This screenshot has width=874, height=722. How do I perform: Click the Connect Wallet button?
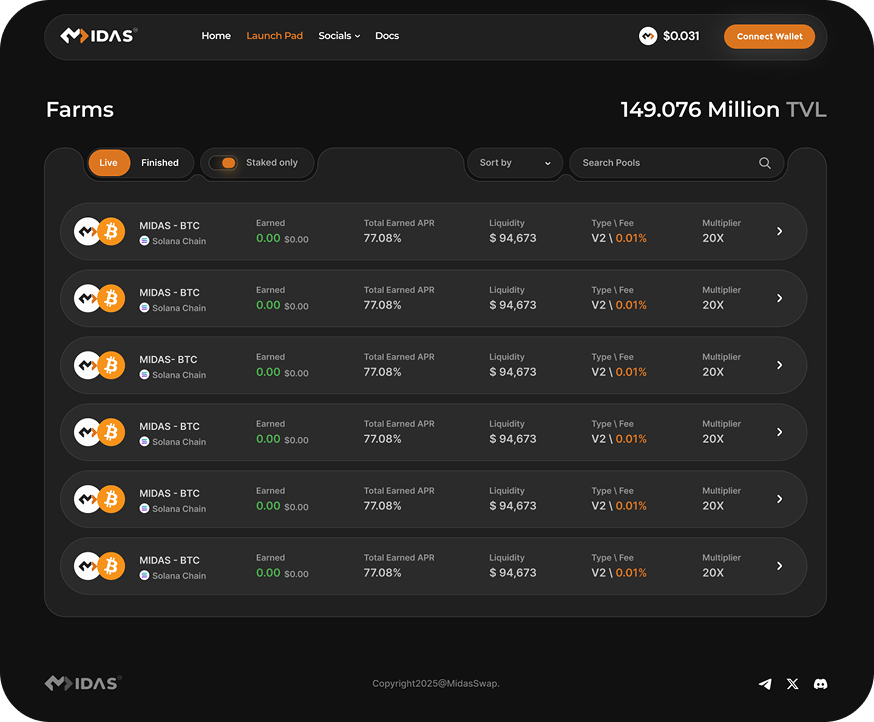pyautogui.click(x=769, y=37)
